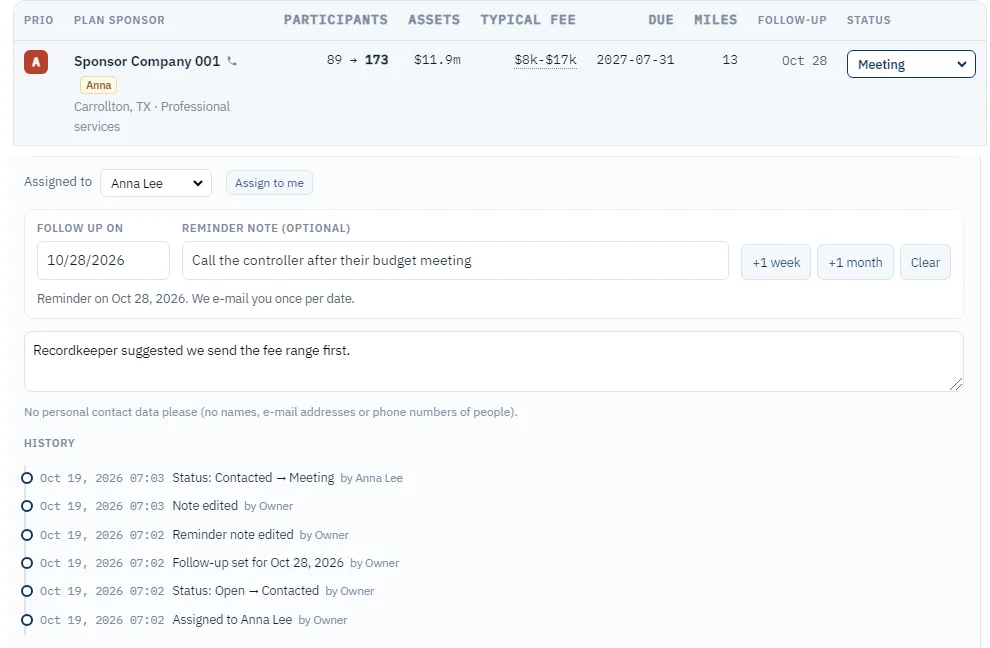Open the Assigned to Anna Lee dropdown
990x648 pixels.
point(156,183)
